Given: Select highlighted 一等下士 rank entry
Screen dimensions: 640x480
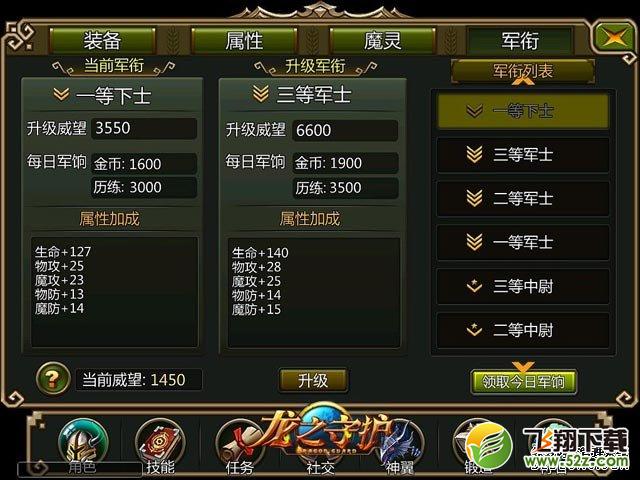Looking at the screenshot, I should (523, 111).
